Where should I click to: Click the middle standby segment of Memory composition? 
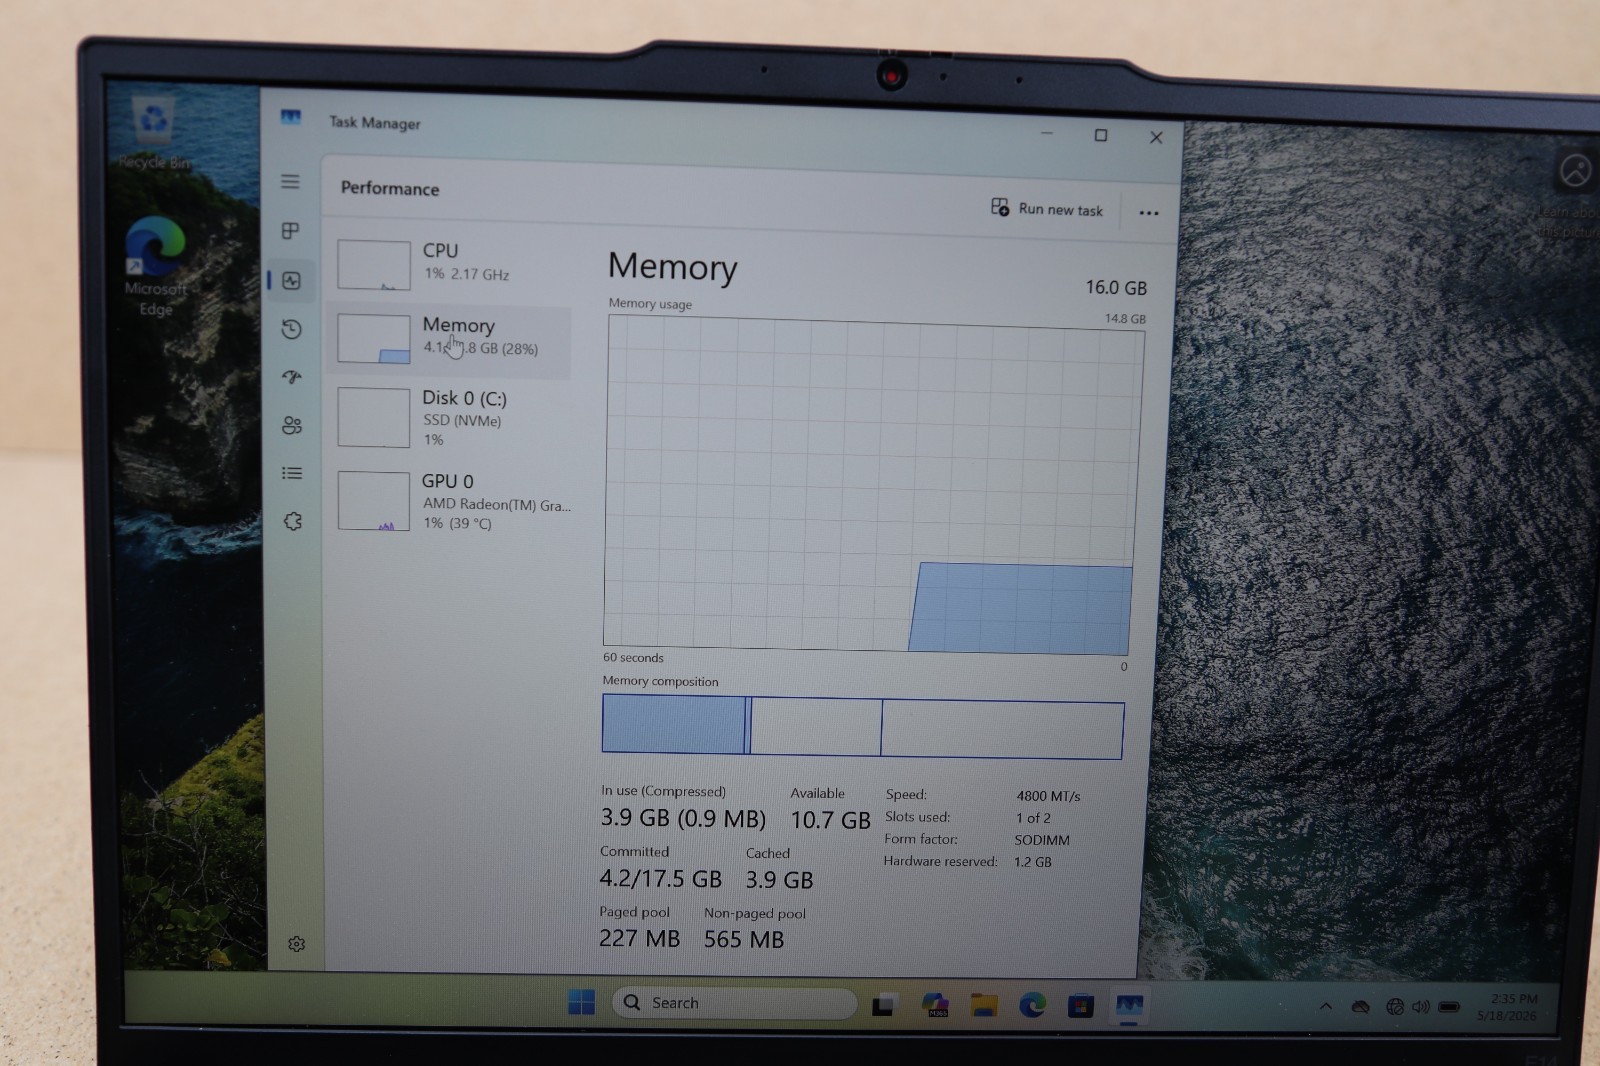coord(816,727)
